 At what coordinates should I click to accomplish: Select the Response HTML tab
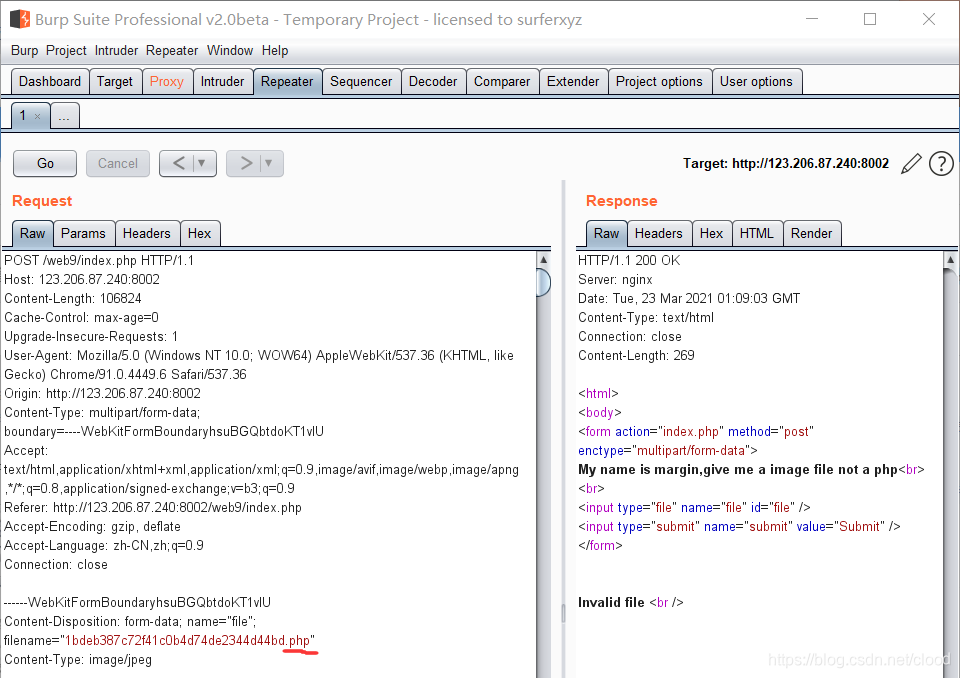click(757, 233)
